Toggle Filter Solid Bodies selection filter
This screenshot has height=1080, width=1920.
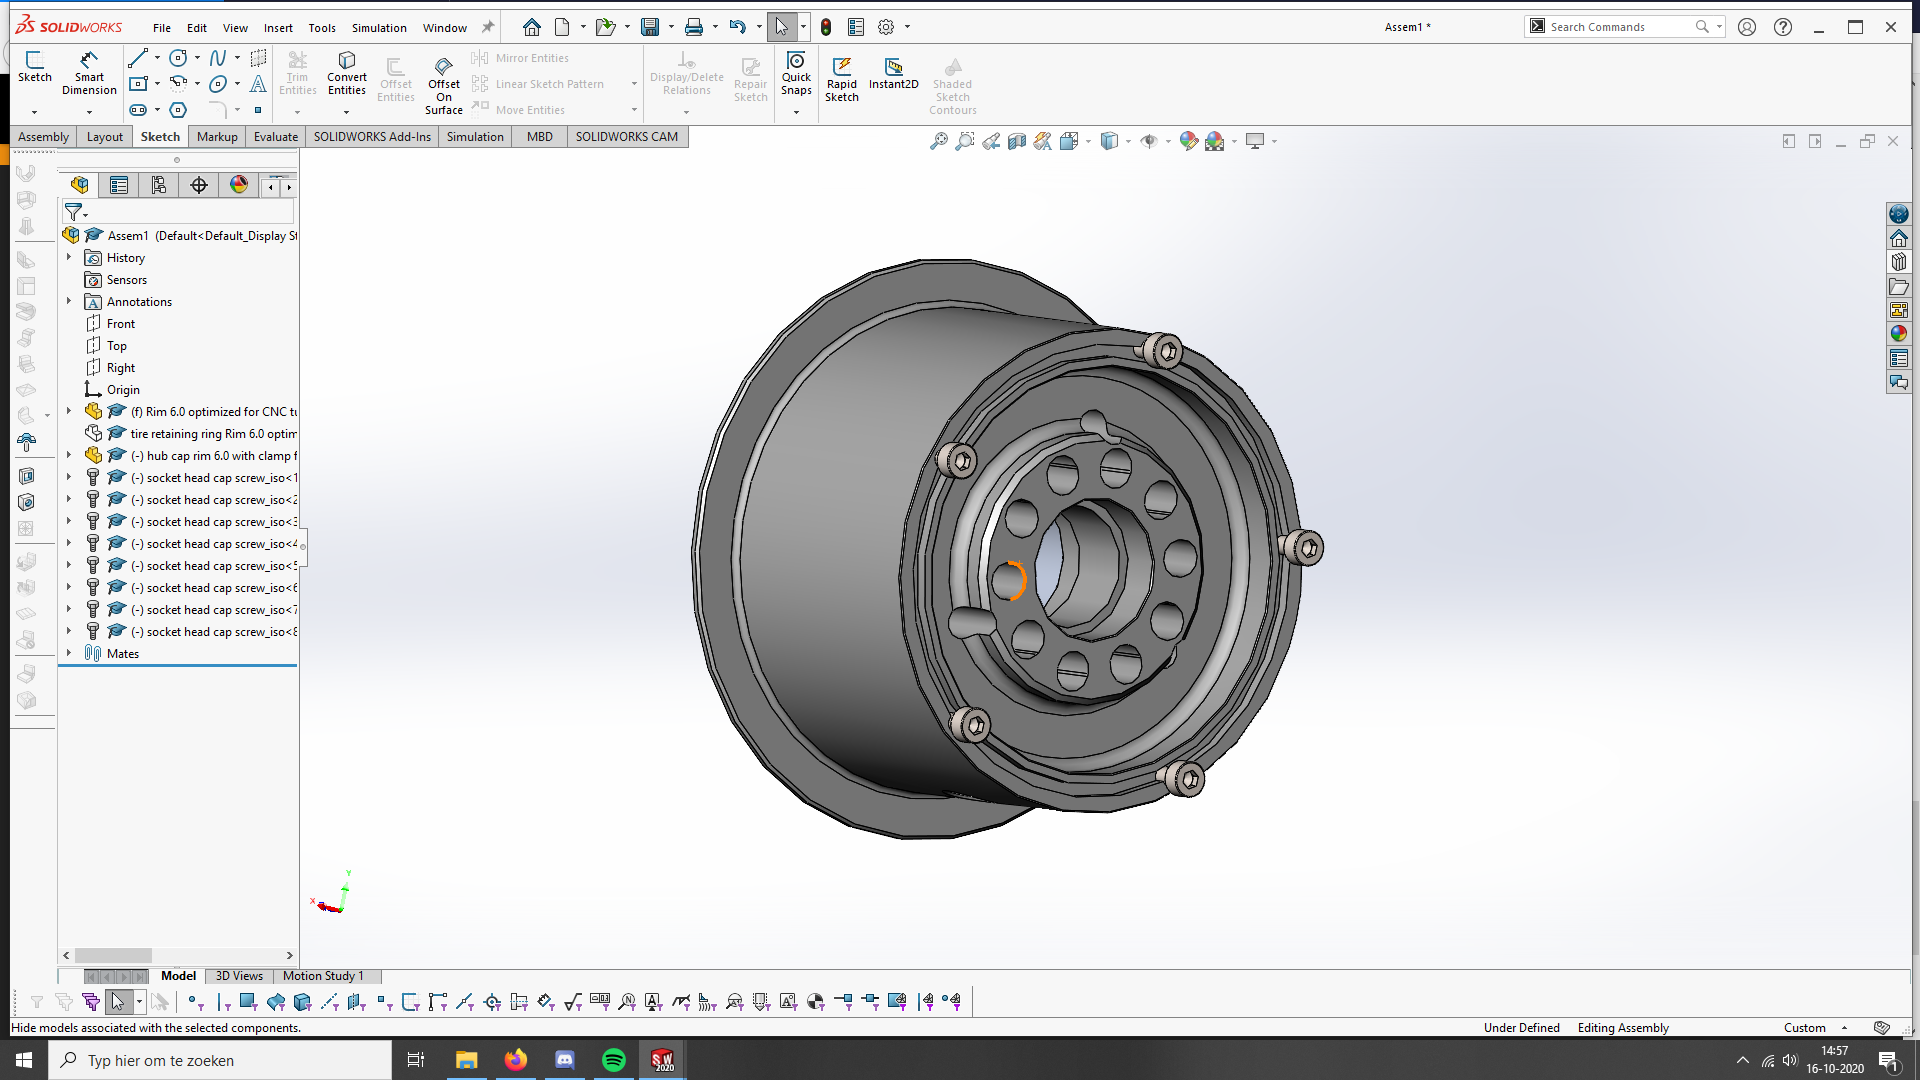point(302,1002)
